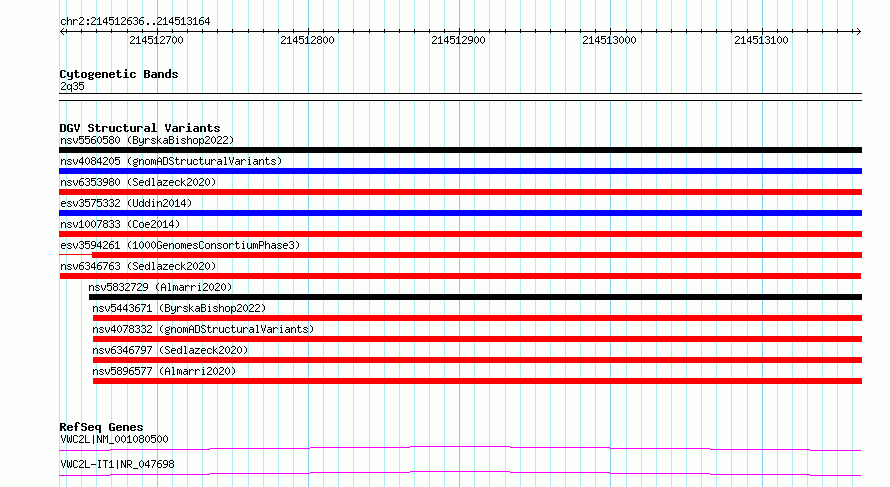Select the red nsv6346763 variant bar

coord(460,276)
